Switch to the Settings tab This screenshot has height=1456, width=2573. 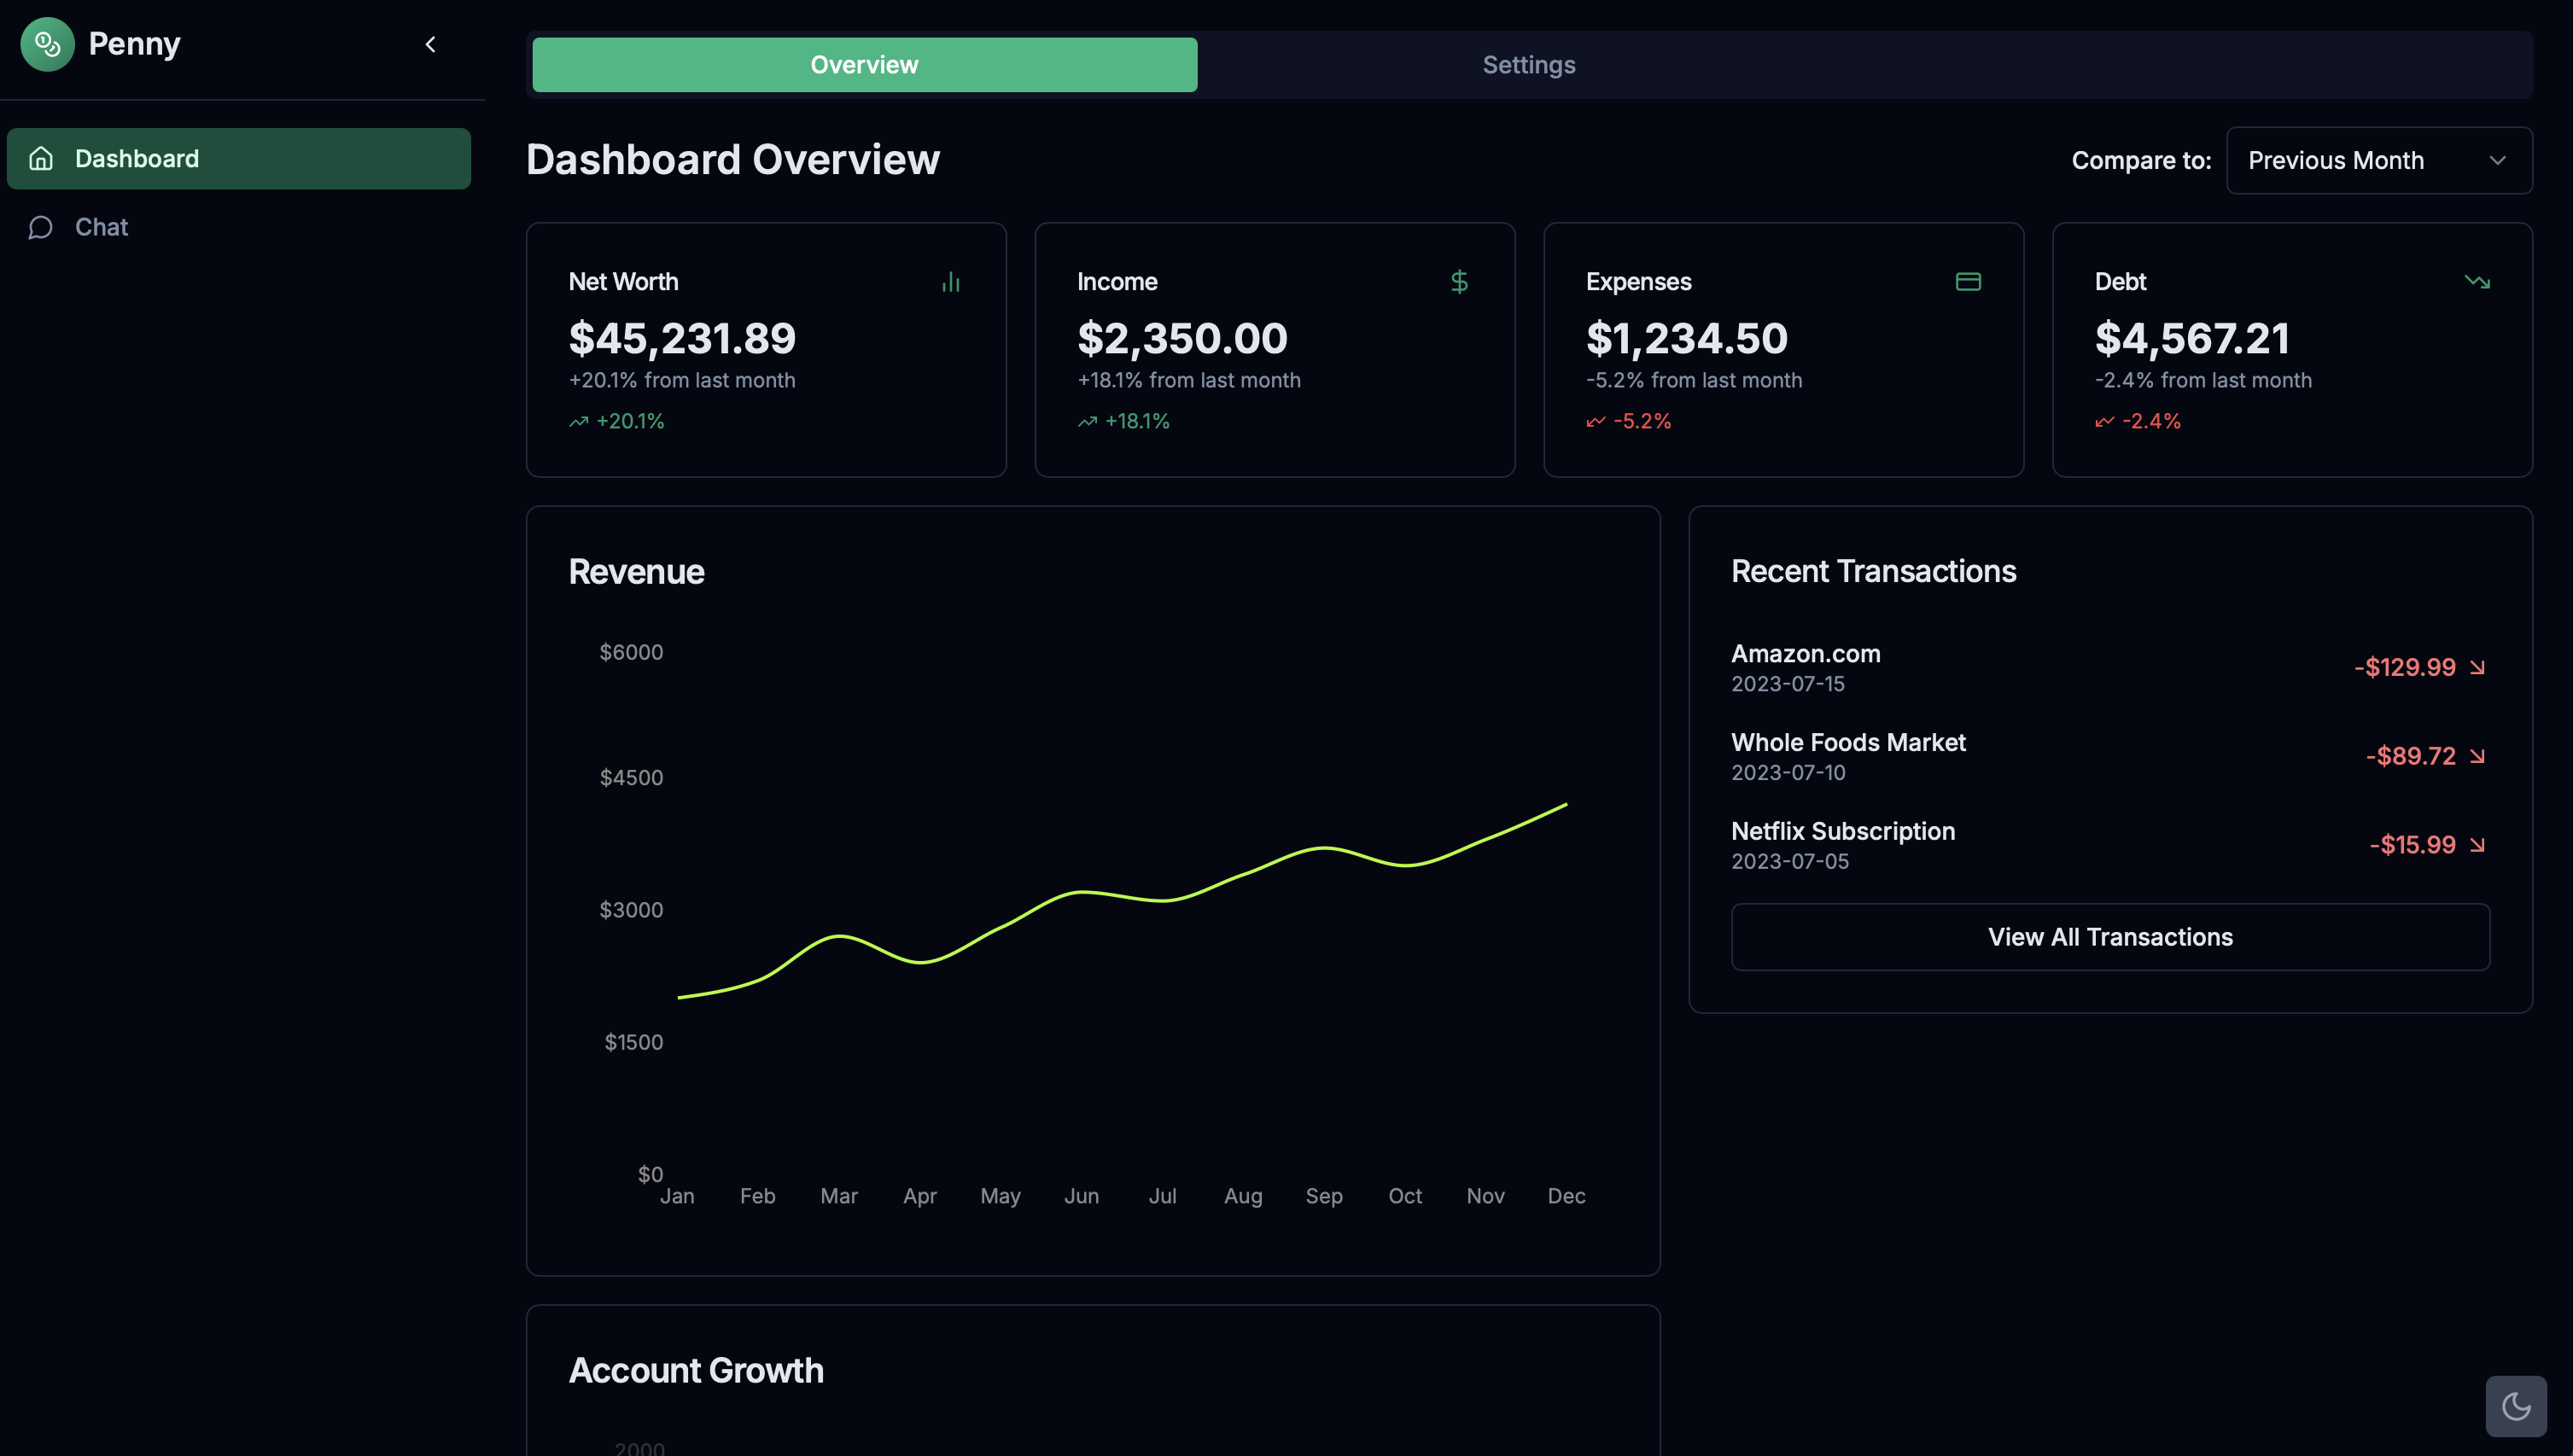click(x=1528, y=65)
